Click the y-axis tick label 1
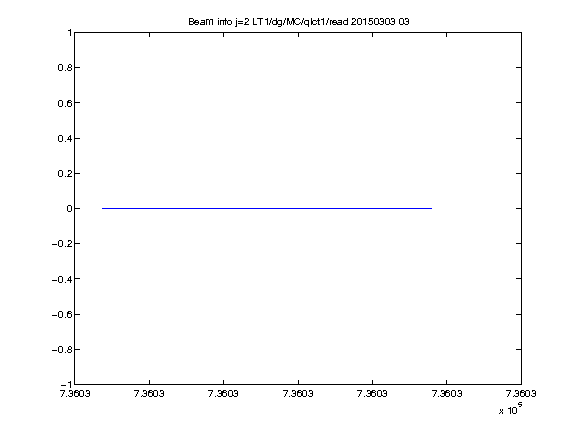576x432 pixels. (x=69, y=33)
